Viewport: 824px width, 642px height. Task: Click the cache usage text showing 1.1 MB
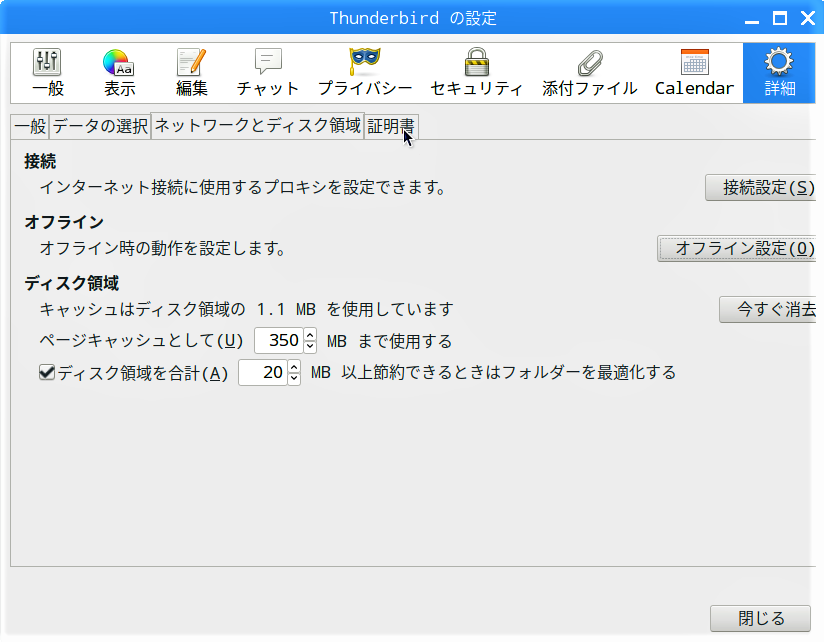[x=246, y=309]
